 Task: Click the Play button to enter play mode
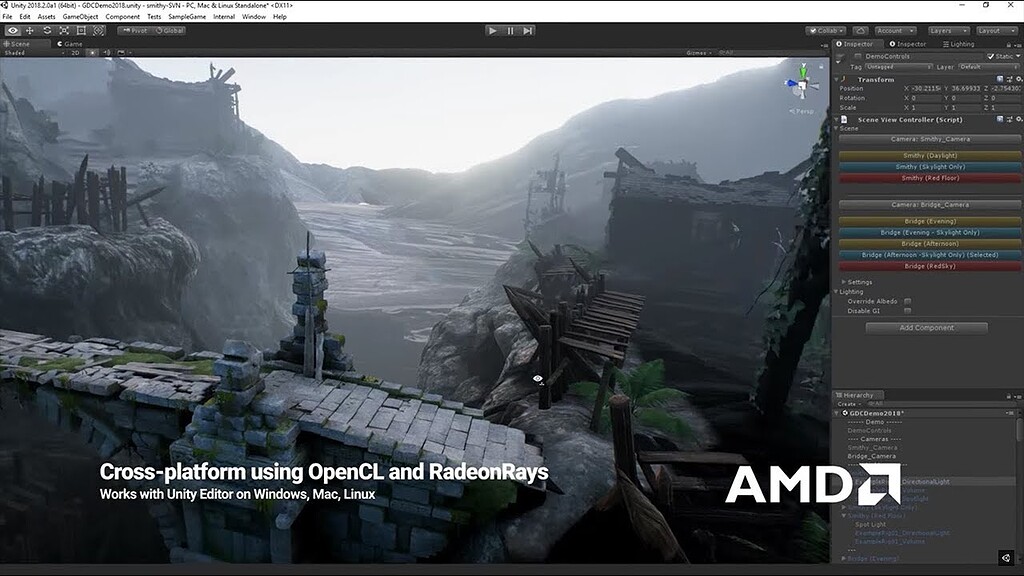coord(493,30)
